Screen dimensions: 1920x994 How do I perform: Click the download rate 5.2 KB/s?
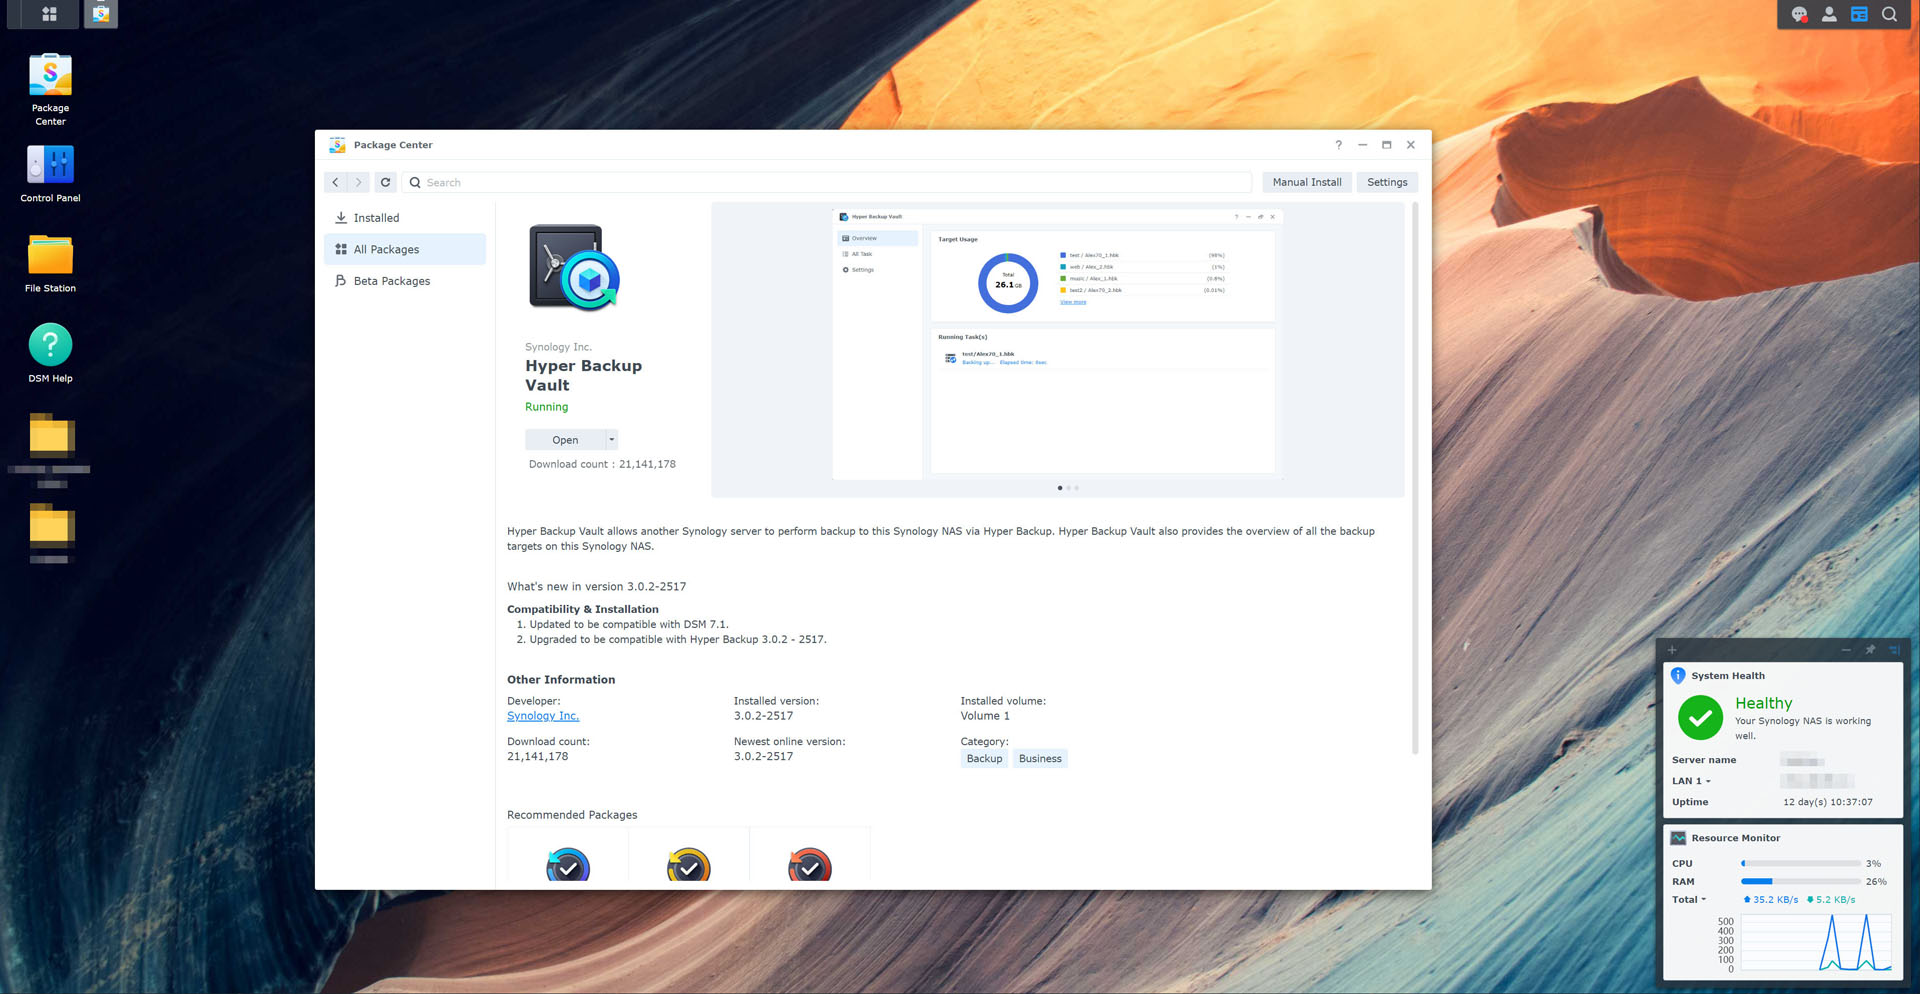1831,899
